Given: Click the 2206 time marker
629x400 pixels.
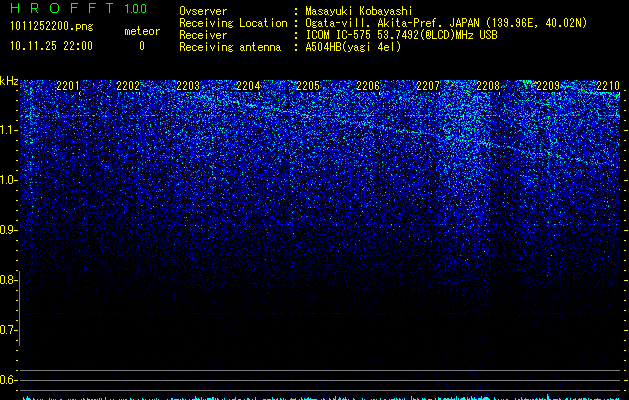Looking at the screenshot, I should click(x=368, y=86).
